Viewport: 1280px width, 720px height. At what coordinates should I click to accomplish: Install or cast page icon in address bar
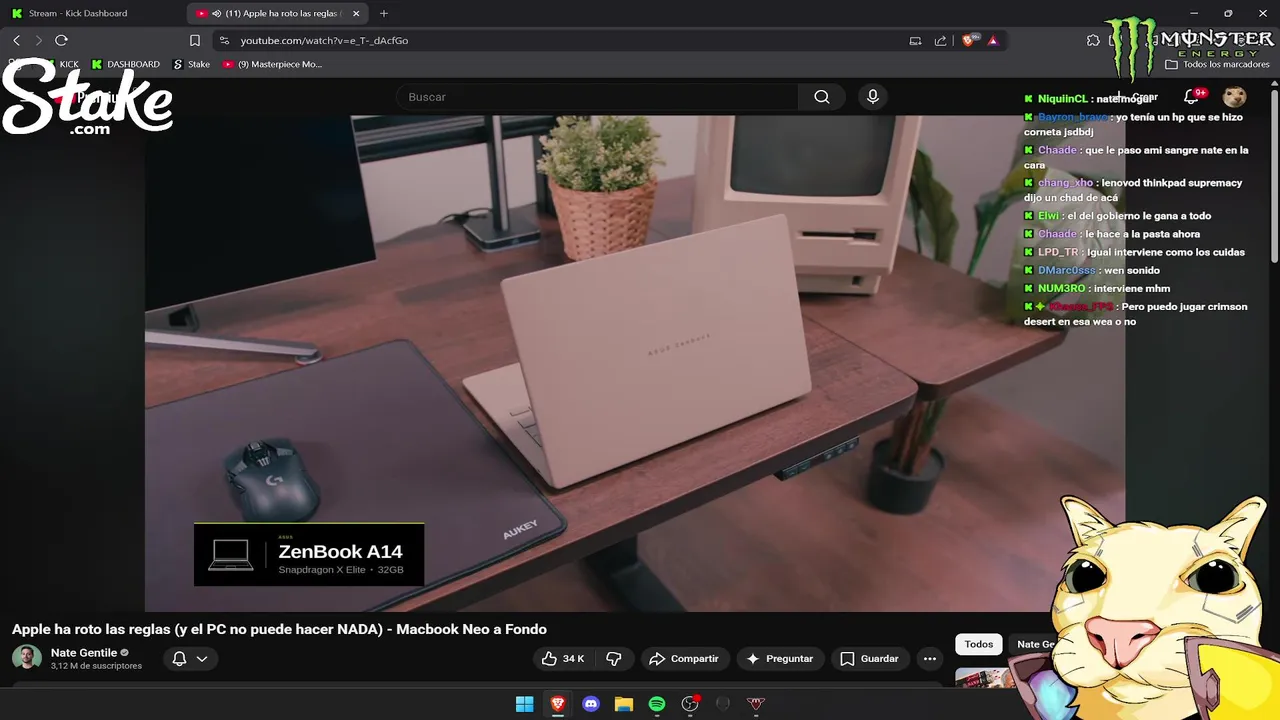[915, 40]
